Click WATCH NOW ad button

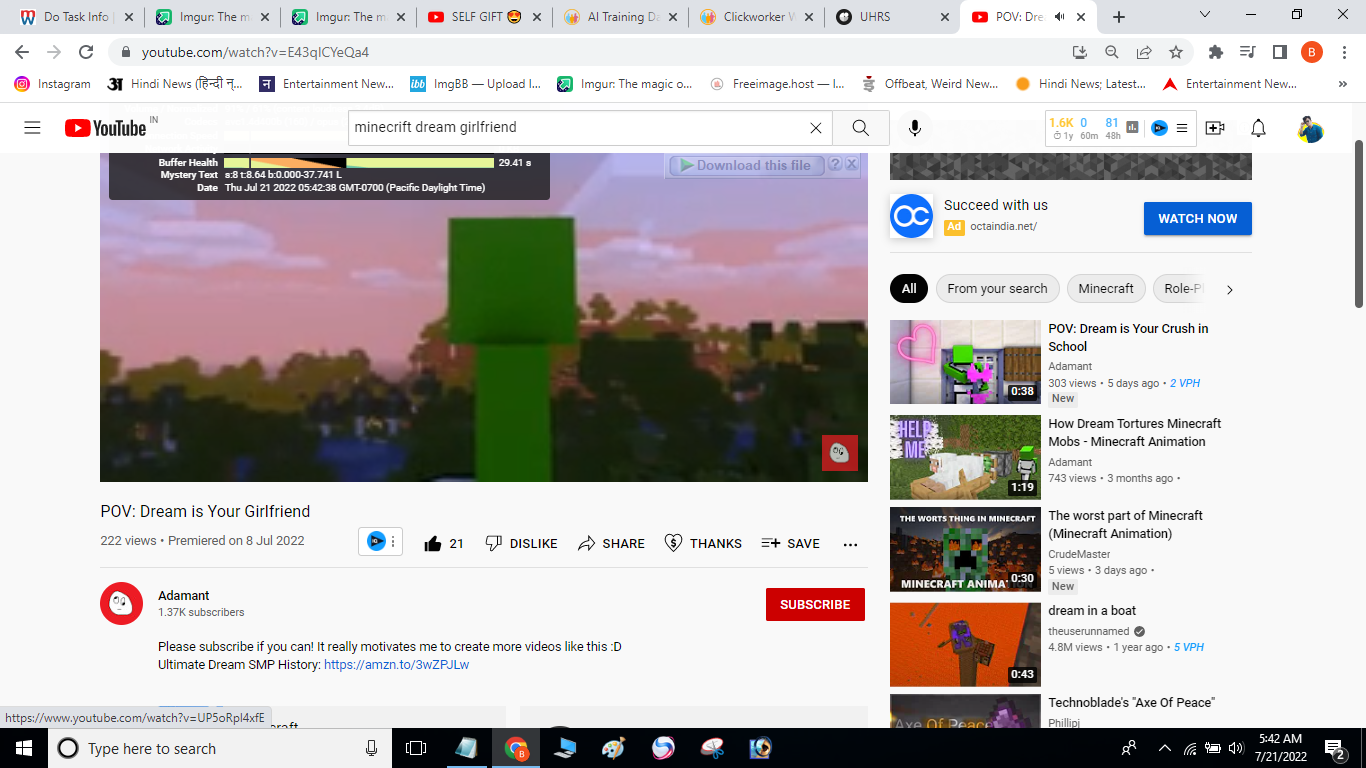(x=1198, y=218)
